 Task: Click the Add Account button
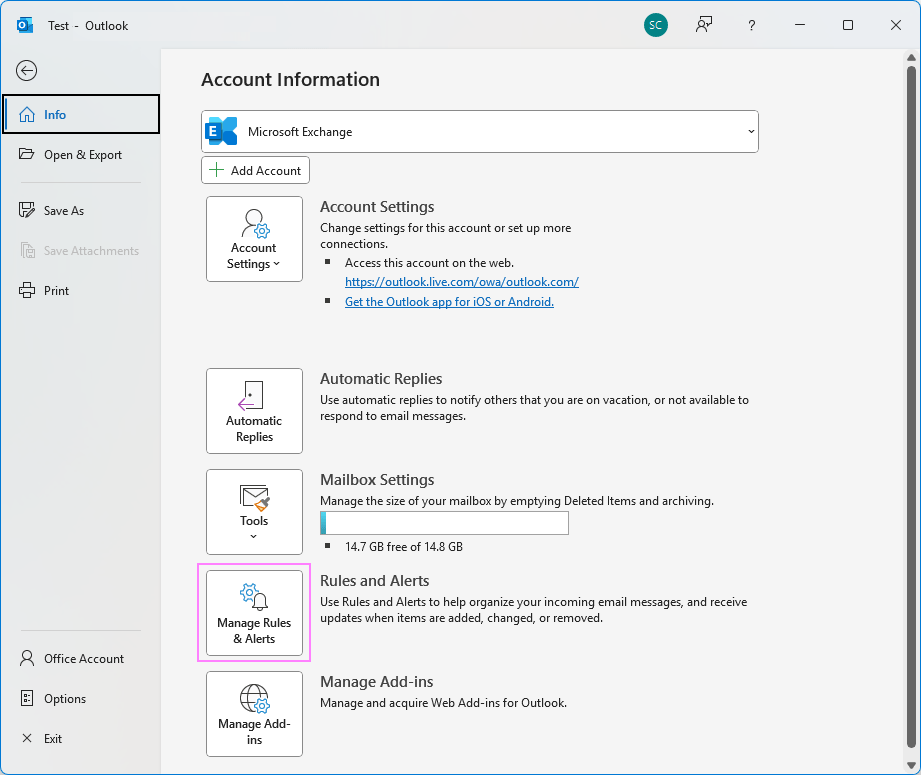(x=256, y=170)
